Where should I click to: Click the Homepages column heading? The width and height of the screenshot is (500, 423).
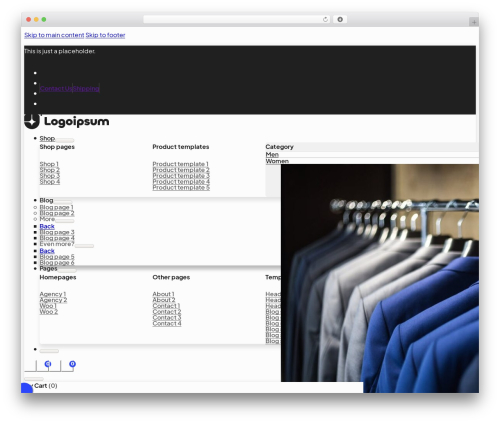pyautogui.click(x=58, y=277)
